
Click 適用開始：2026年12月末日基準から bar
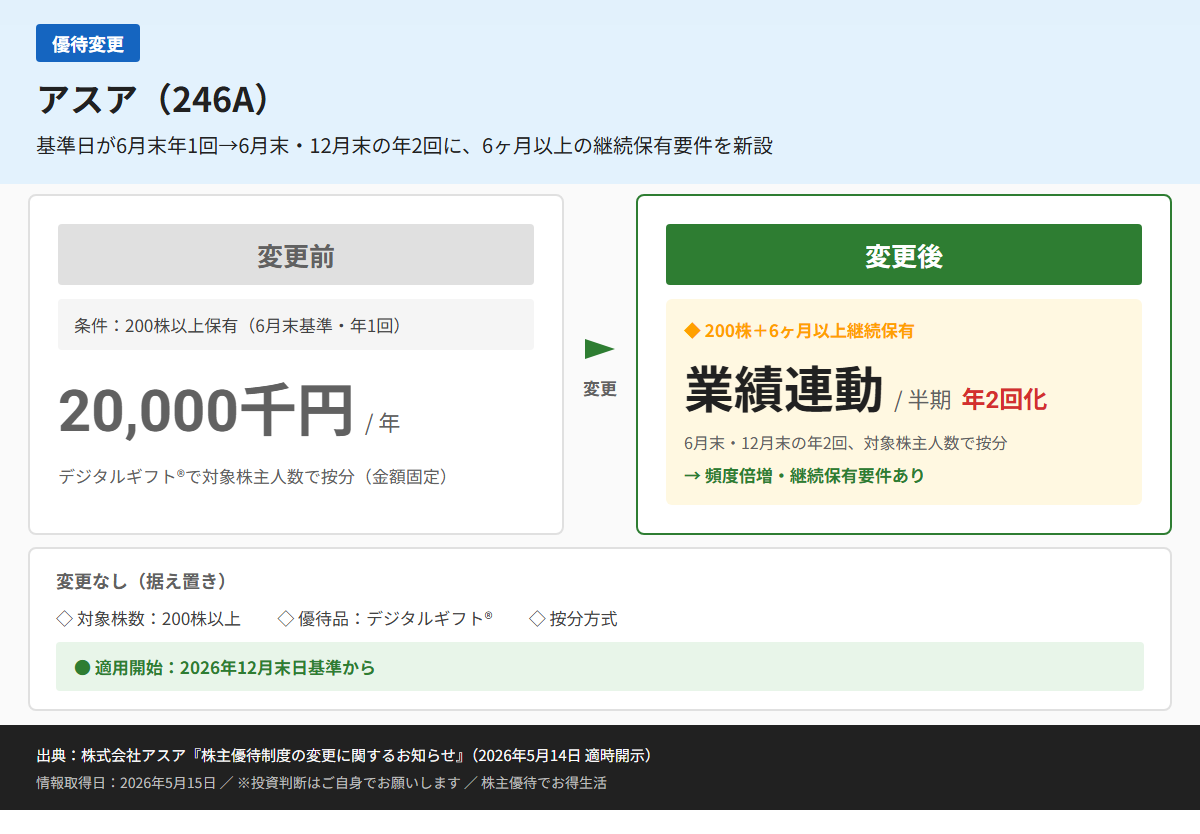click(600, 667)
